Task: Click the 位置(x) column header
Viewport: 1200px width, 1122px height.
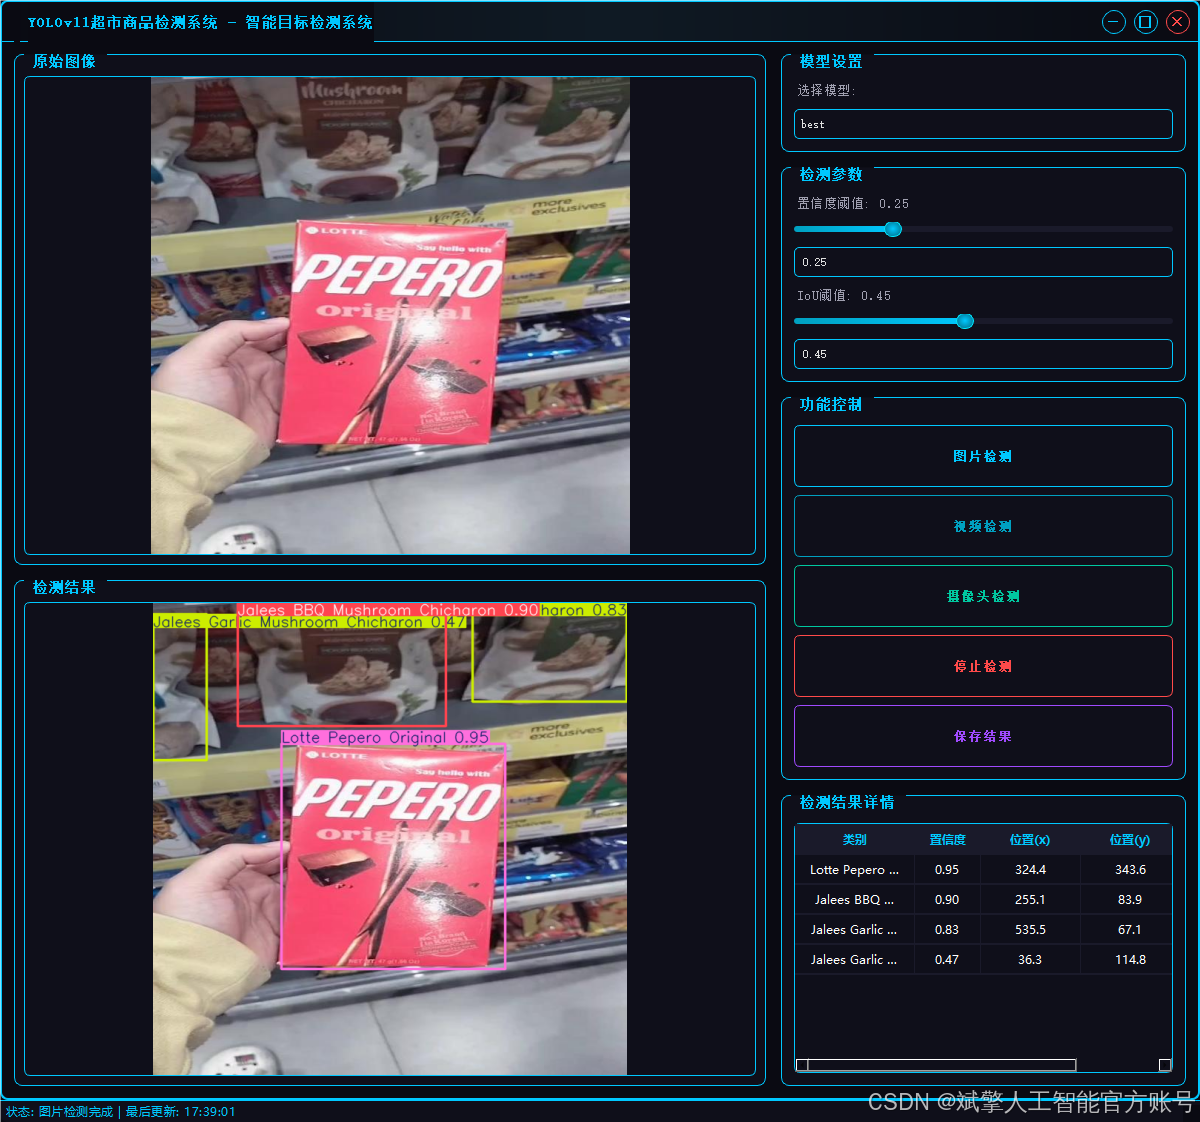Action: pos(1030,840)
